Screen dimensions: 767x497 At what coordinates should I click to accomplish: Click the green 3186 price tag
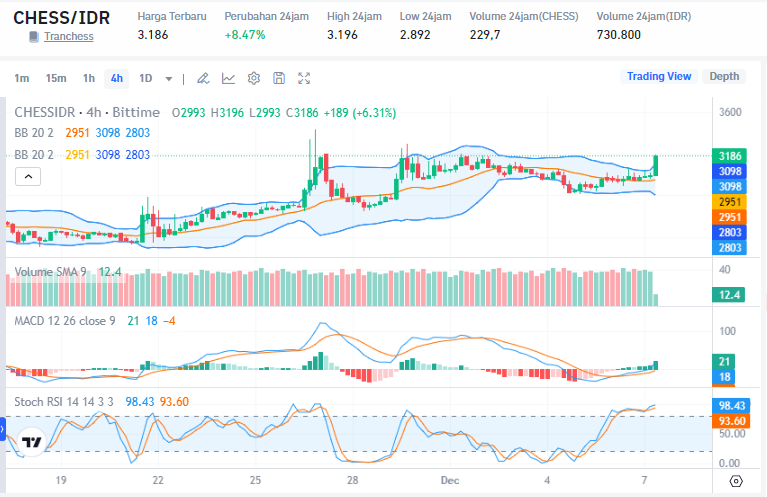[x=729, y=156]
